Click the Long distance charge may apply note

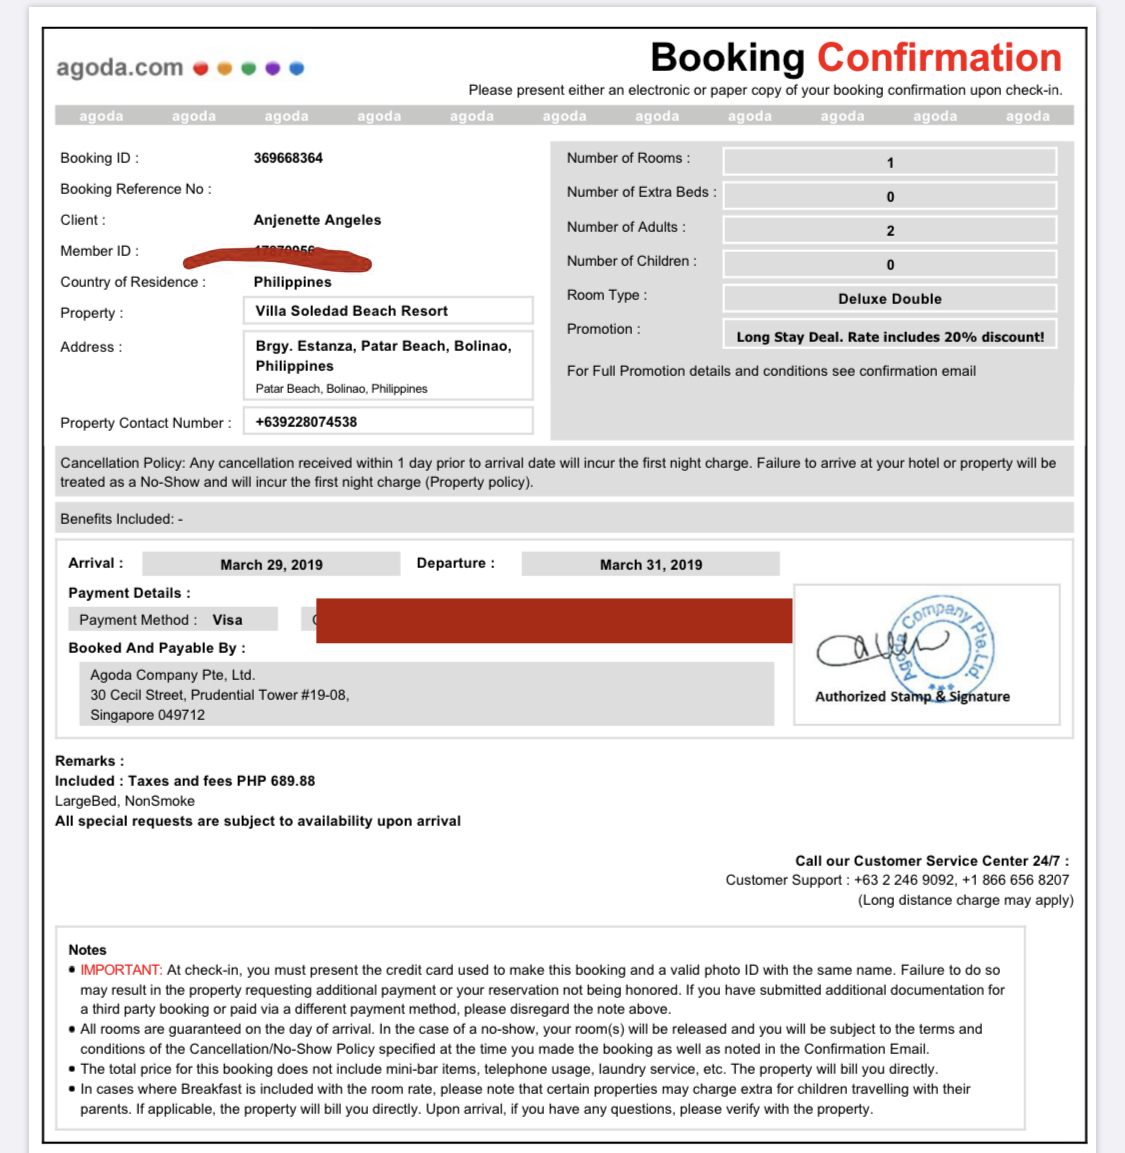click(x=965, y=900)
